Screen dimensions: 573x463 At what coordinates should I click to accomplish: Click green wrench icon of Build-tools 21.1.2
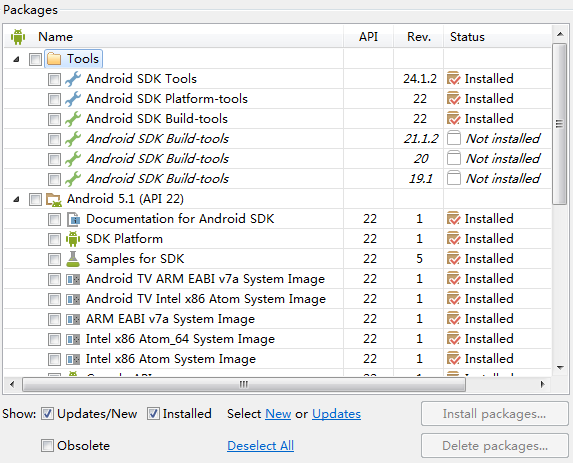pyautogui.click(x=73, y=139)
